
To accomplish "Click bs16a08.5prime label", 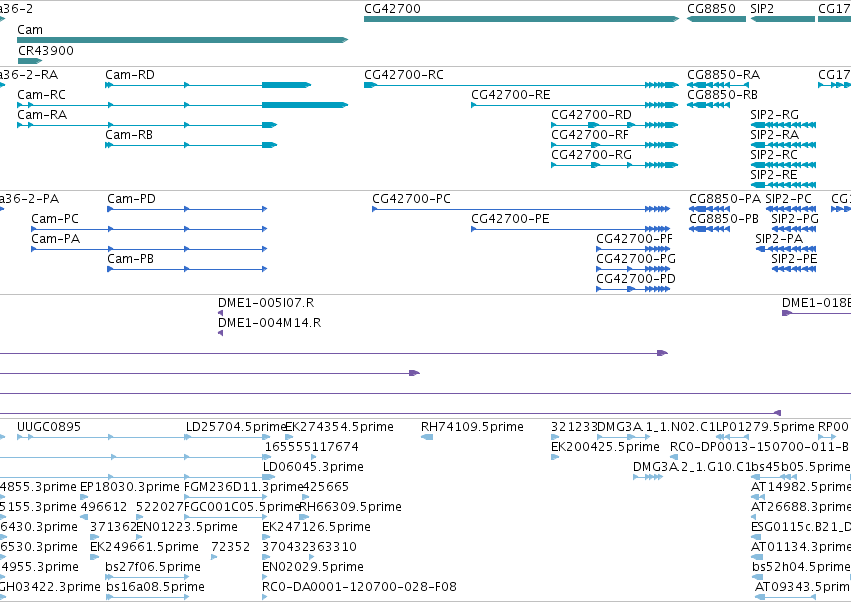I will click(155, 587).
